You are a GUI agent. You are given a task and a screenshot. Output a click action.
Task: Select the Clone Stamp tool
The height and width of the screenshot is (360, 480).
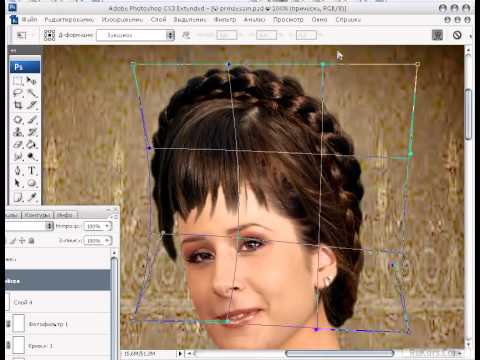[18, 132]
